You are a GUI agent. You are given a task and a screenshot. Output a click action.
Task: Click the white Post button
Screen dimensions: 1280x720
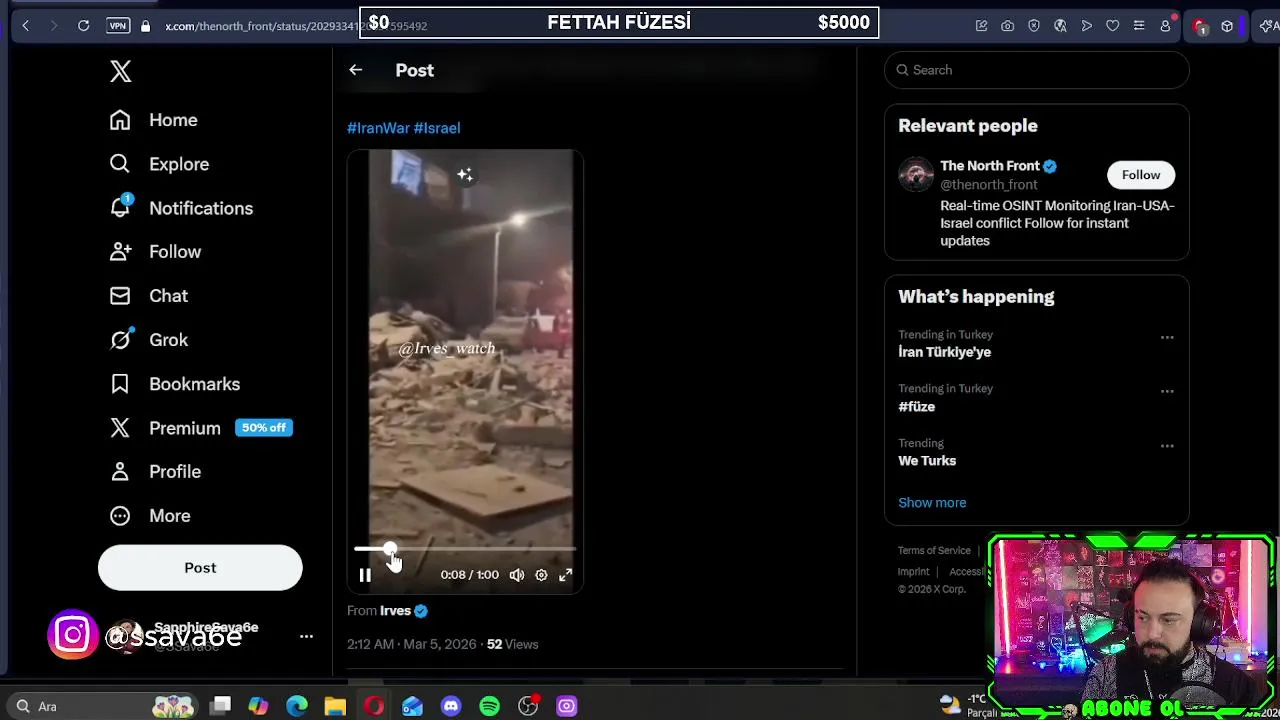(200, 568)
